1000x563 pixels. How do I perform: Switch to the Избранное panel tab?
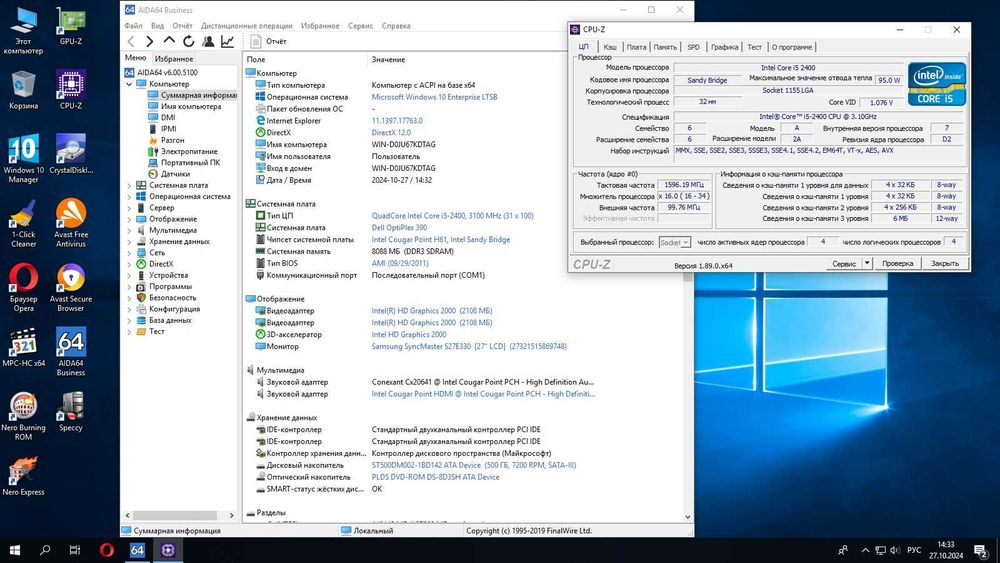pos(174,59)
